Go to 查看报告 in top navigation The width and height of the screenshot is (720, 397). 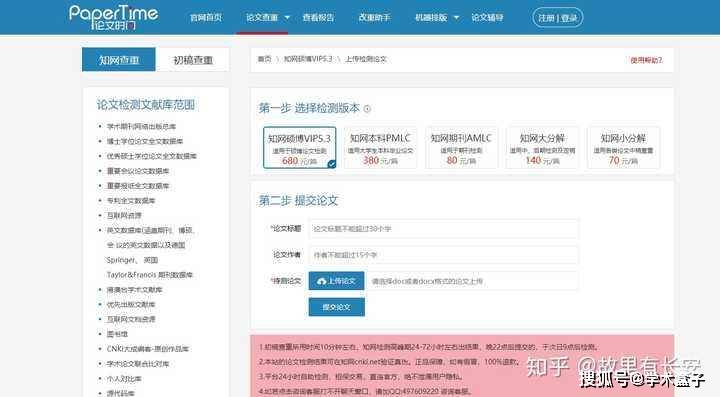(318, 17)
